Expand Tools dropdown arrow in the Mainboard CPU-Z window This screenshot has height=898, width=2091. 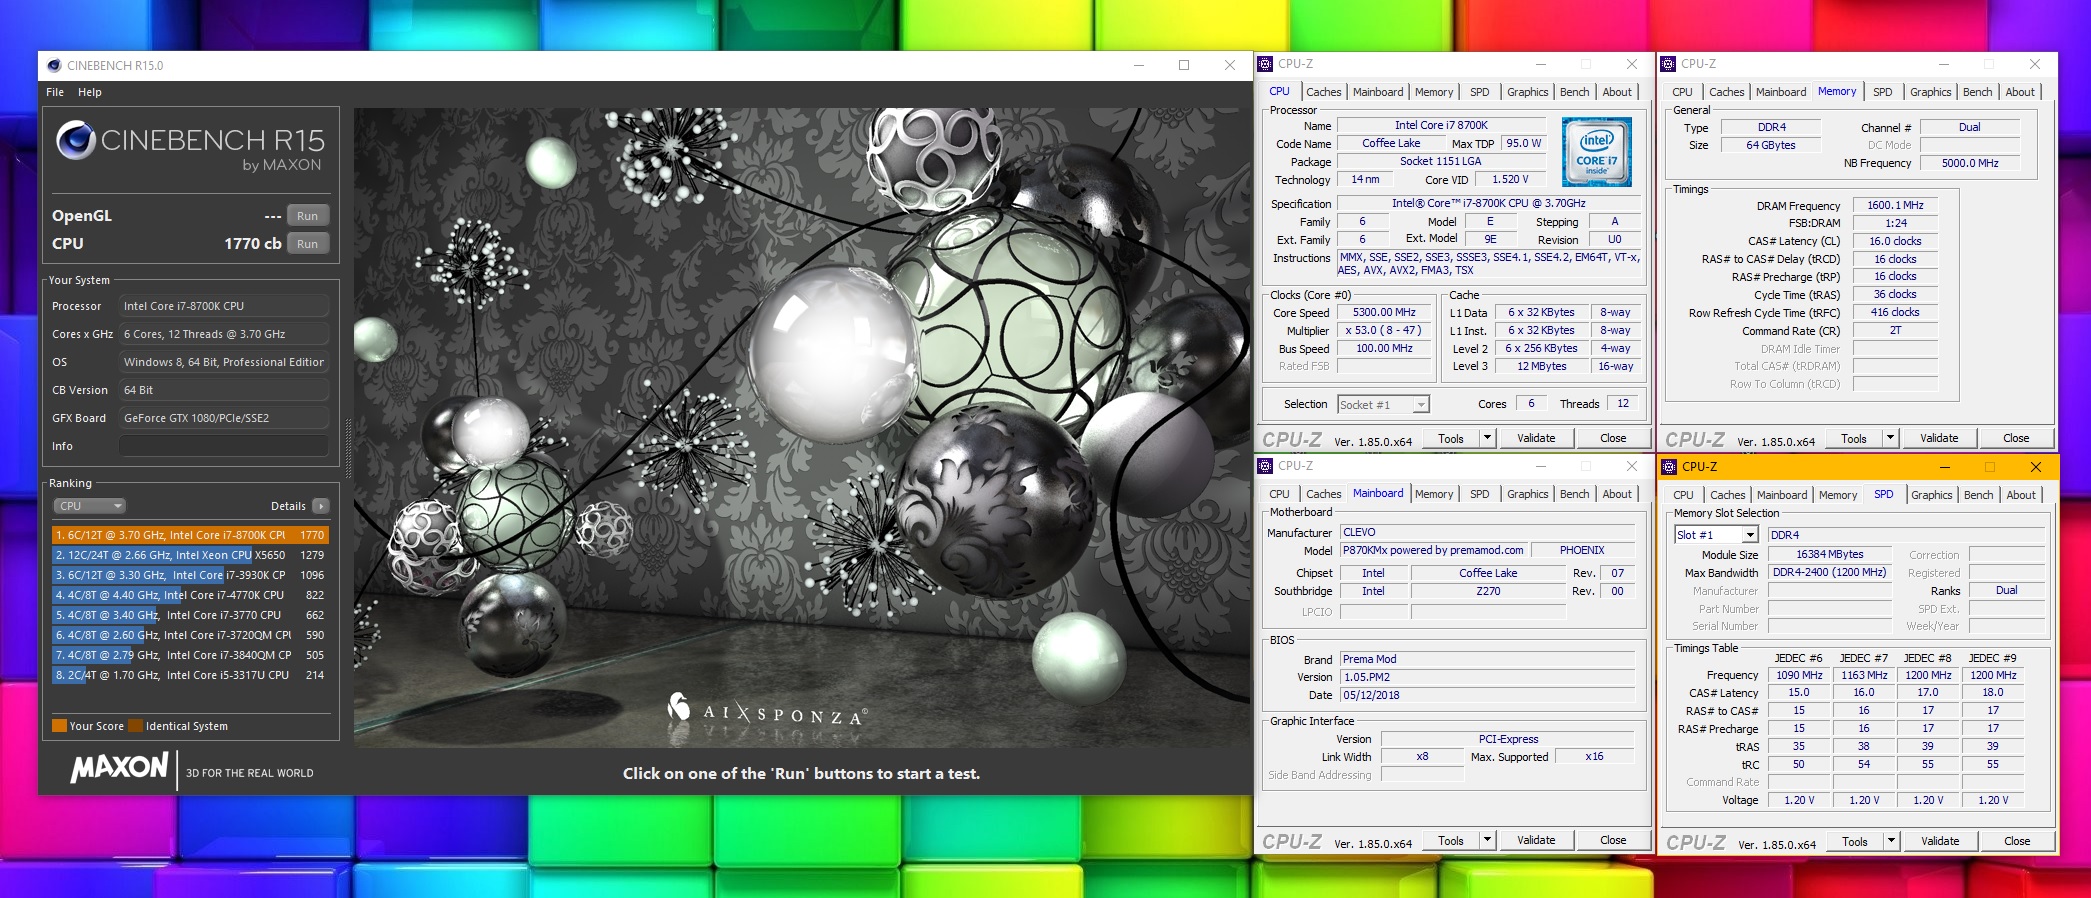coord(1487,841)
